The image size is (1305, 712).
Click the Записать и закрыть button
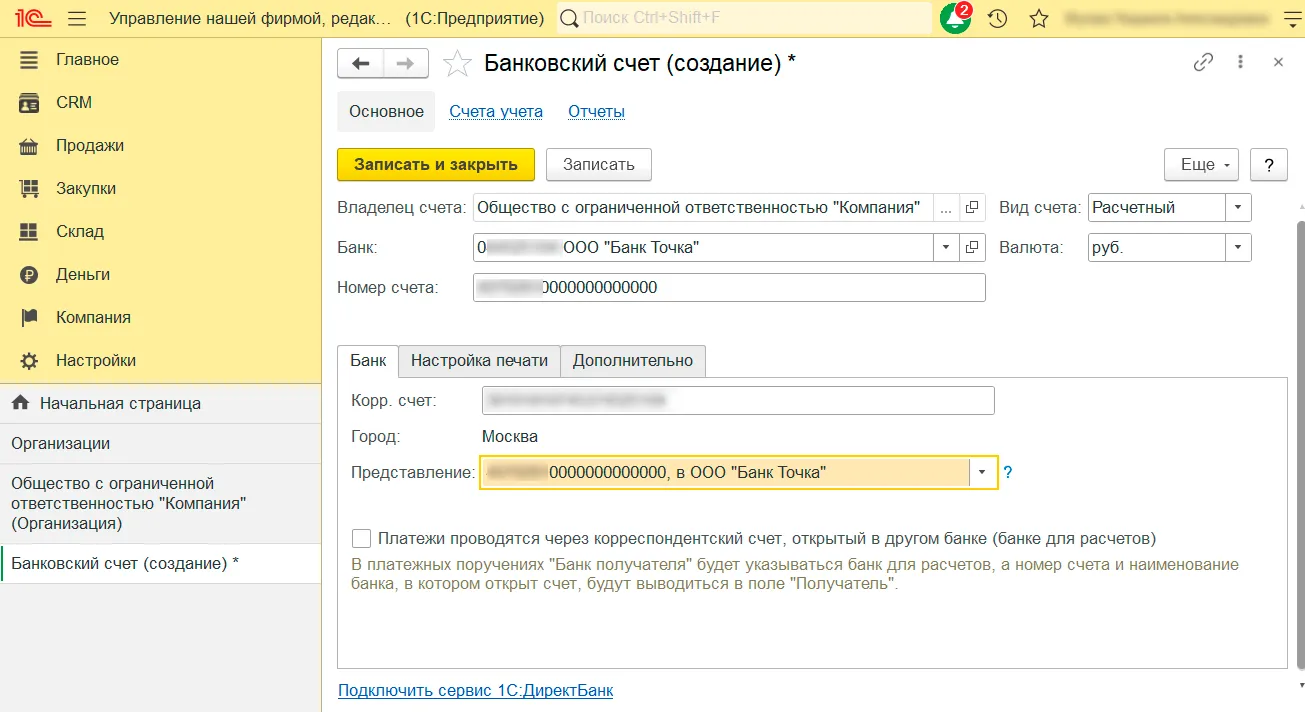(x=436, y=165)
